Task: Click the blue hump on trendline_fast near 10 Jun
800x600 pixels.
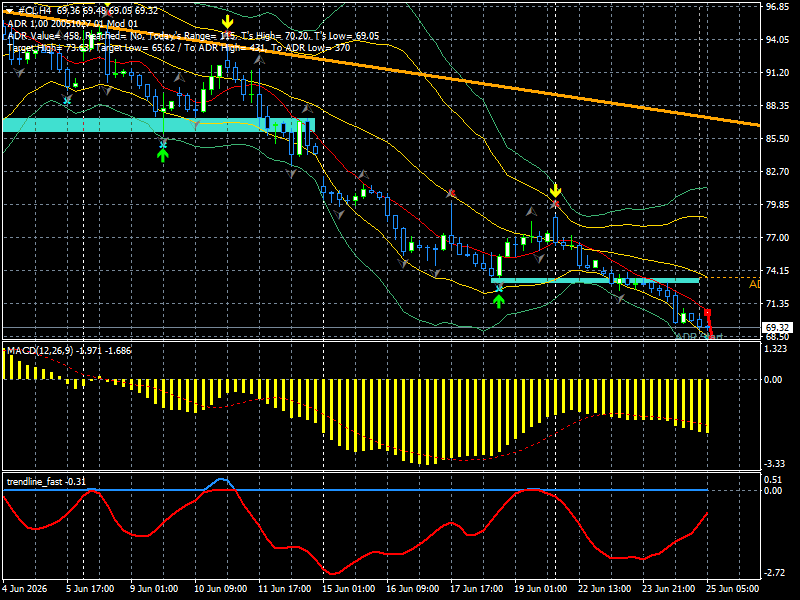Action: click(220, 484)
